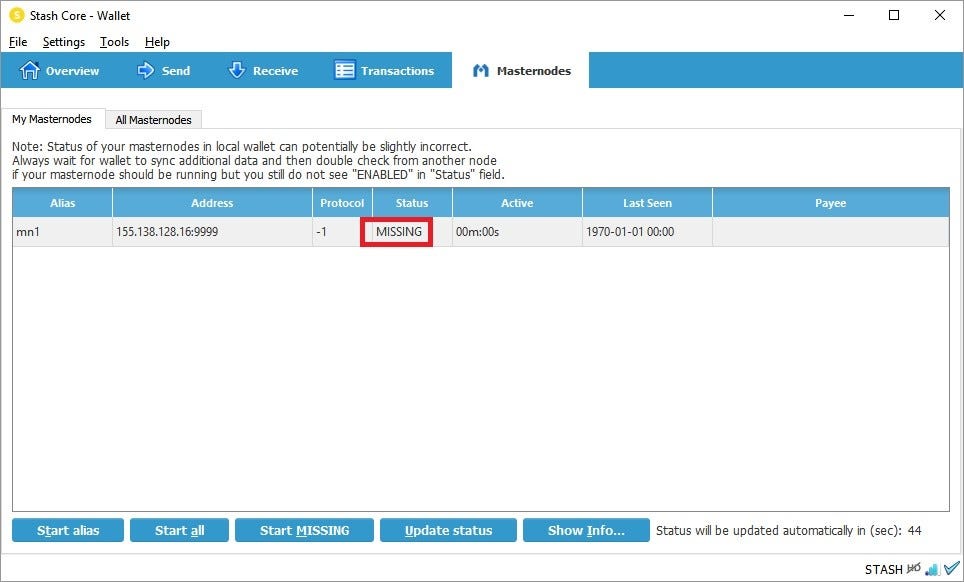The image size is (964, 582).
Task: Minimize the Stash Core wallet window
Action: coord(849,15)
